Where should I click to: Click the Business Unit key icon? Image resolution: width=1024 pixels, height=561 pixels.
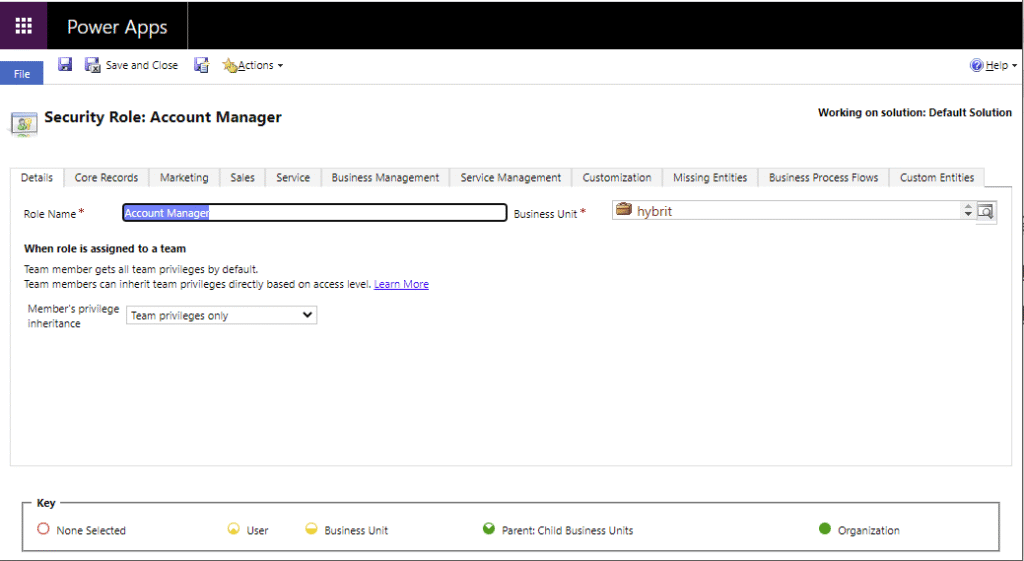pos(311,528)
